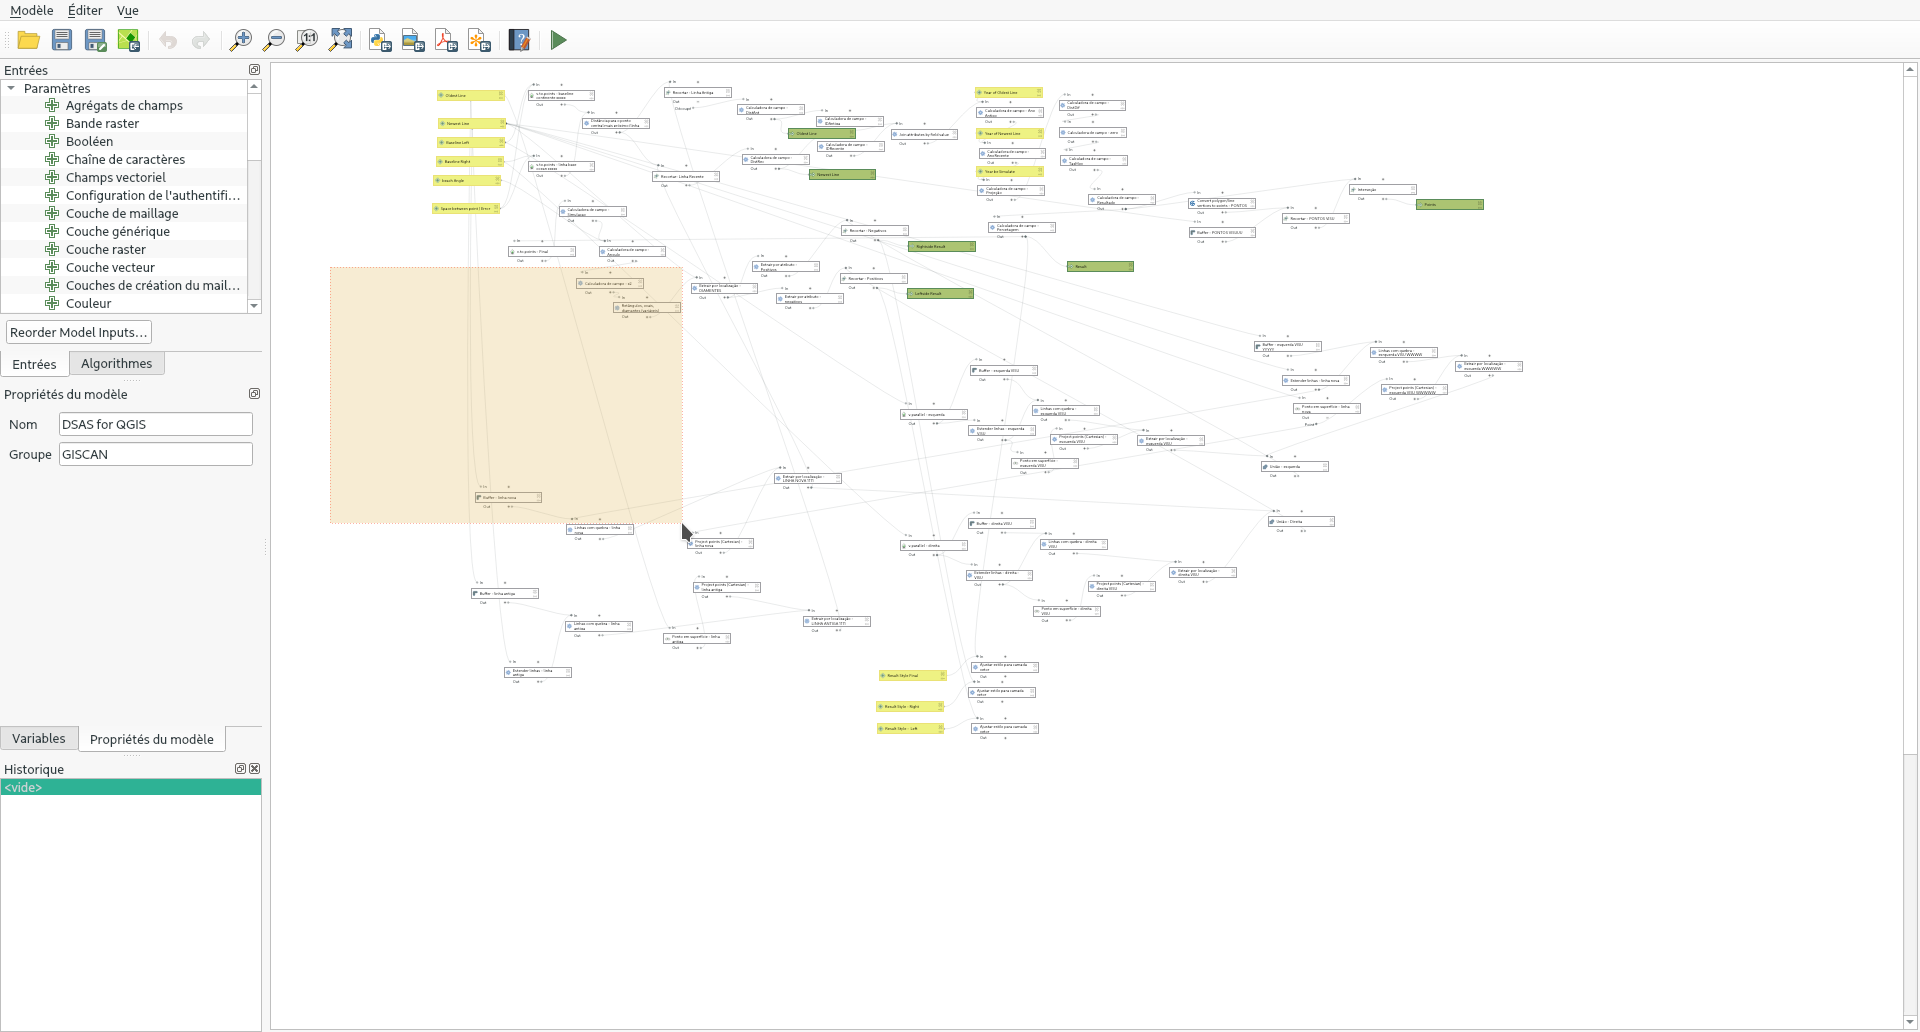Switch to the Entrées tab
Image resolution: width=1920 pixels, height=1032 pixels.
click(34, 364)
